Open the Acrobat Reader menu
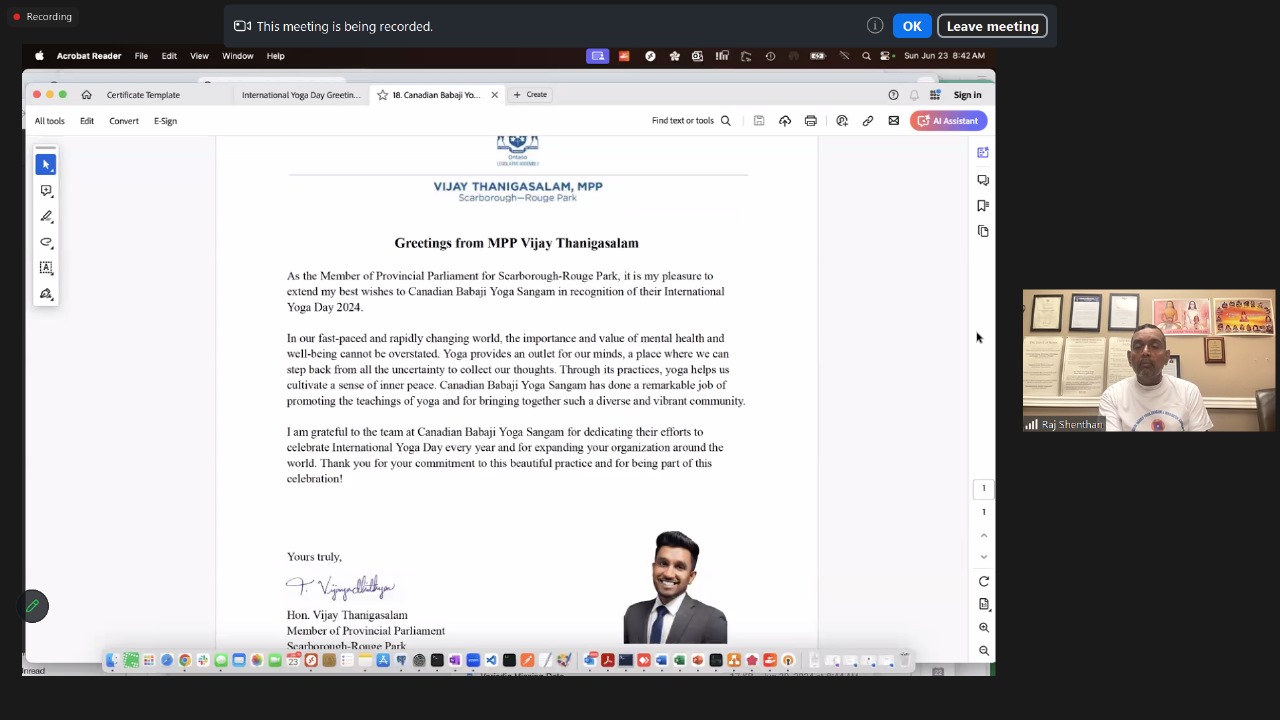Image resolution: width=1280 pixels, height=720 pixels. tap(89, 56)
